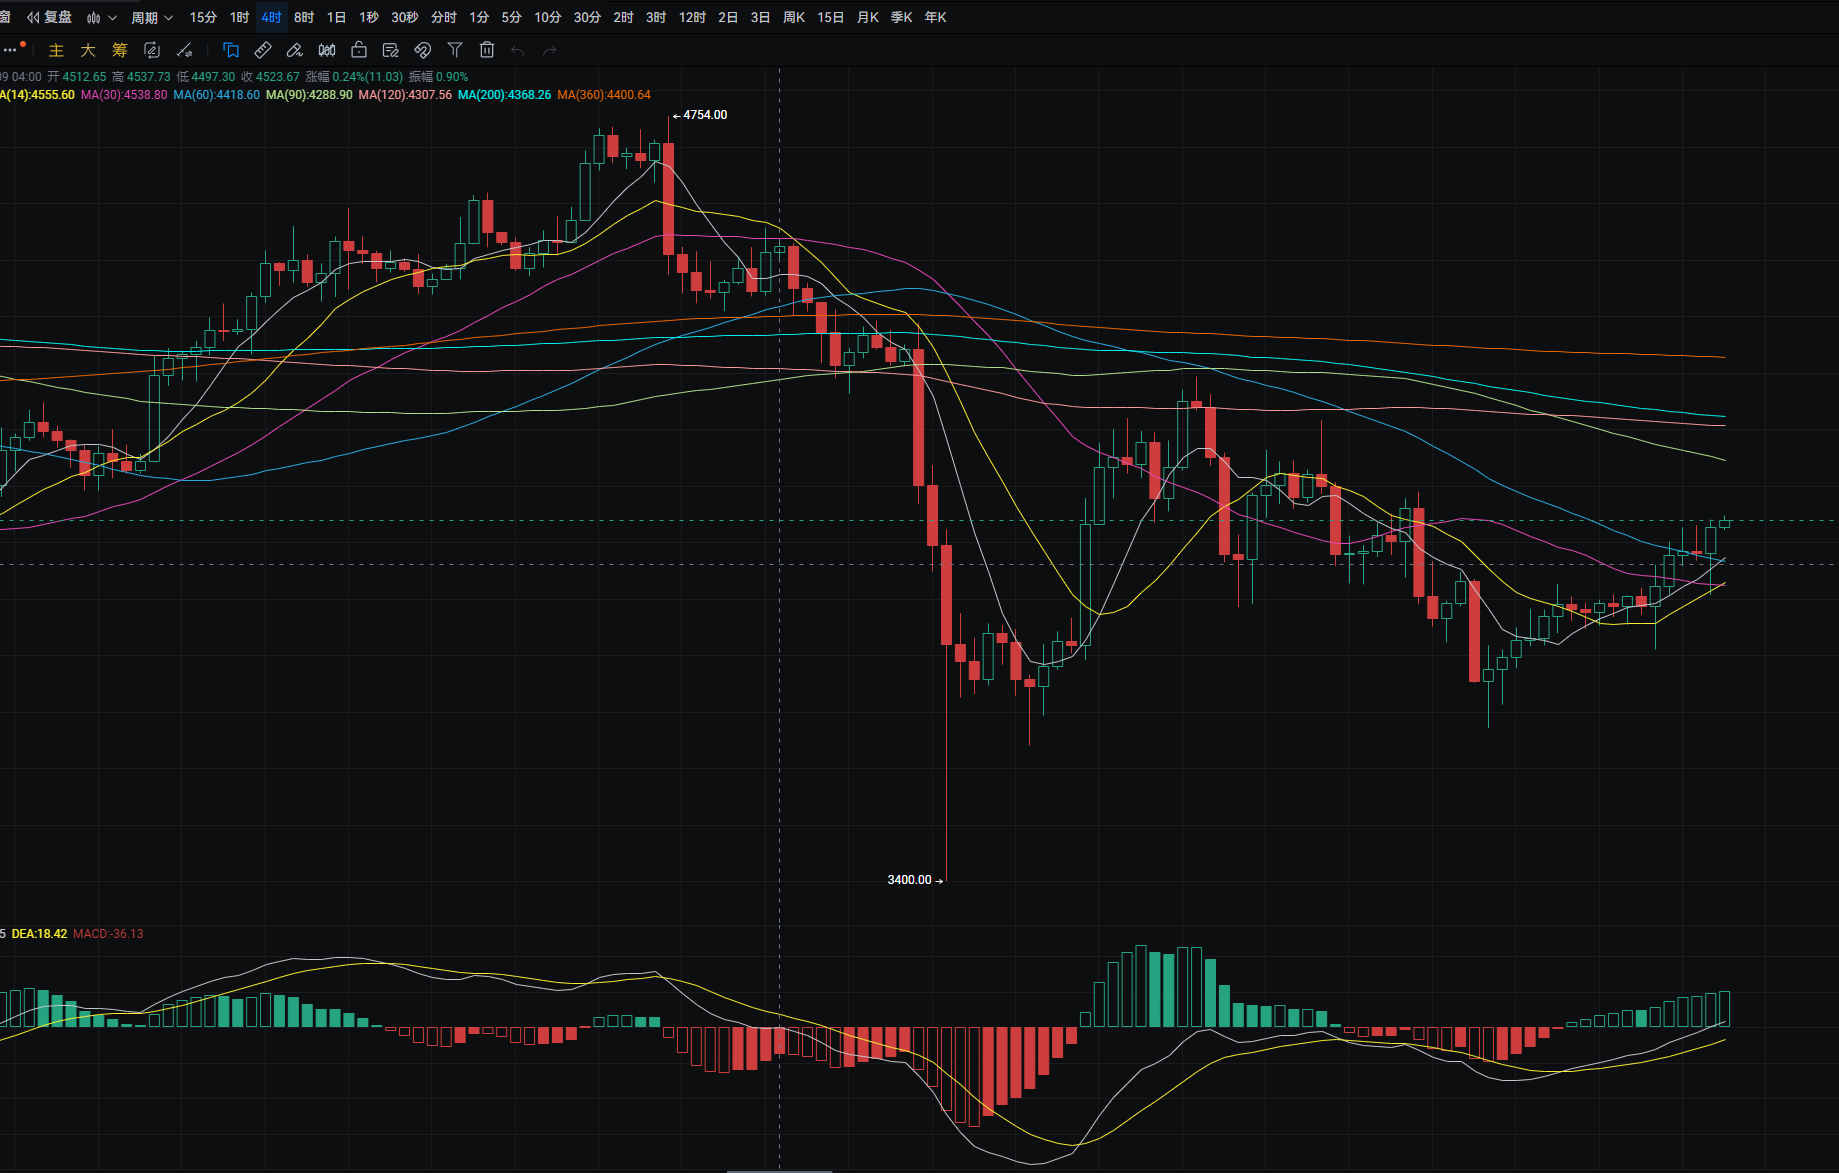Click the MA(200) indicator label
Viewport: 1839px width, 1173px height.
click(x=504, y=95)
